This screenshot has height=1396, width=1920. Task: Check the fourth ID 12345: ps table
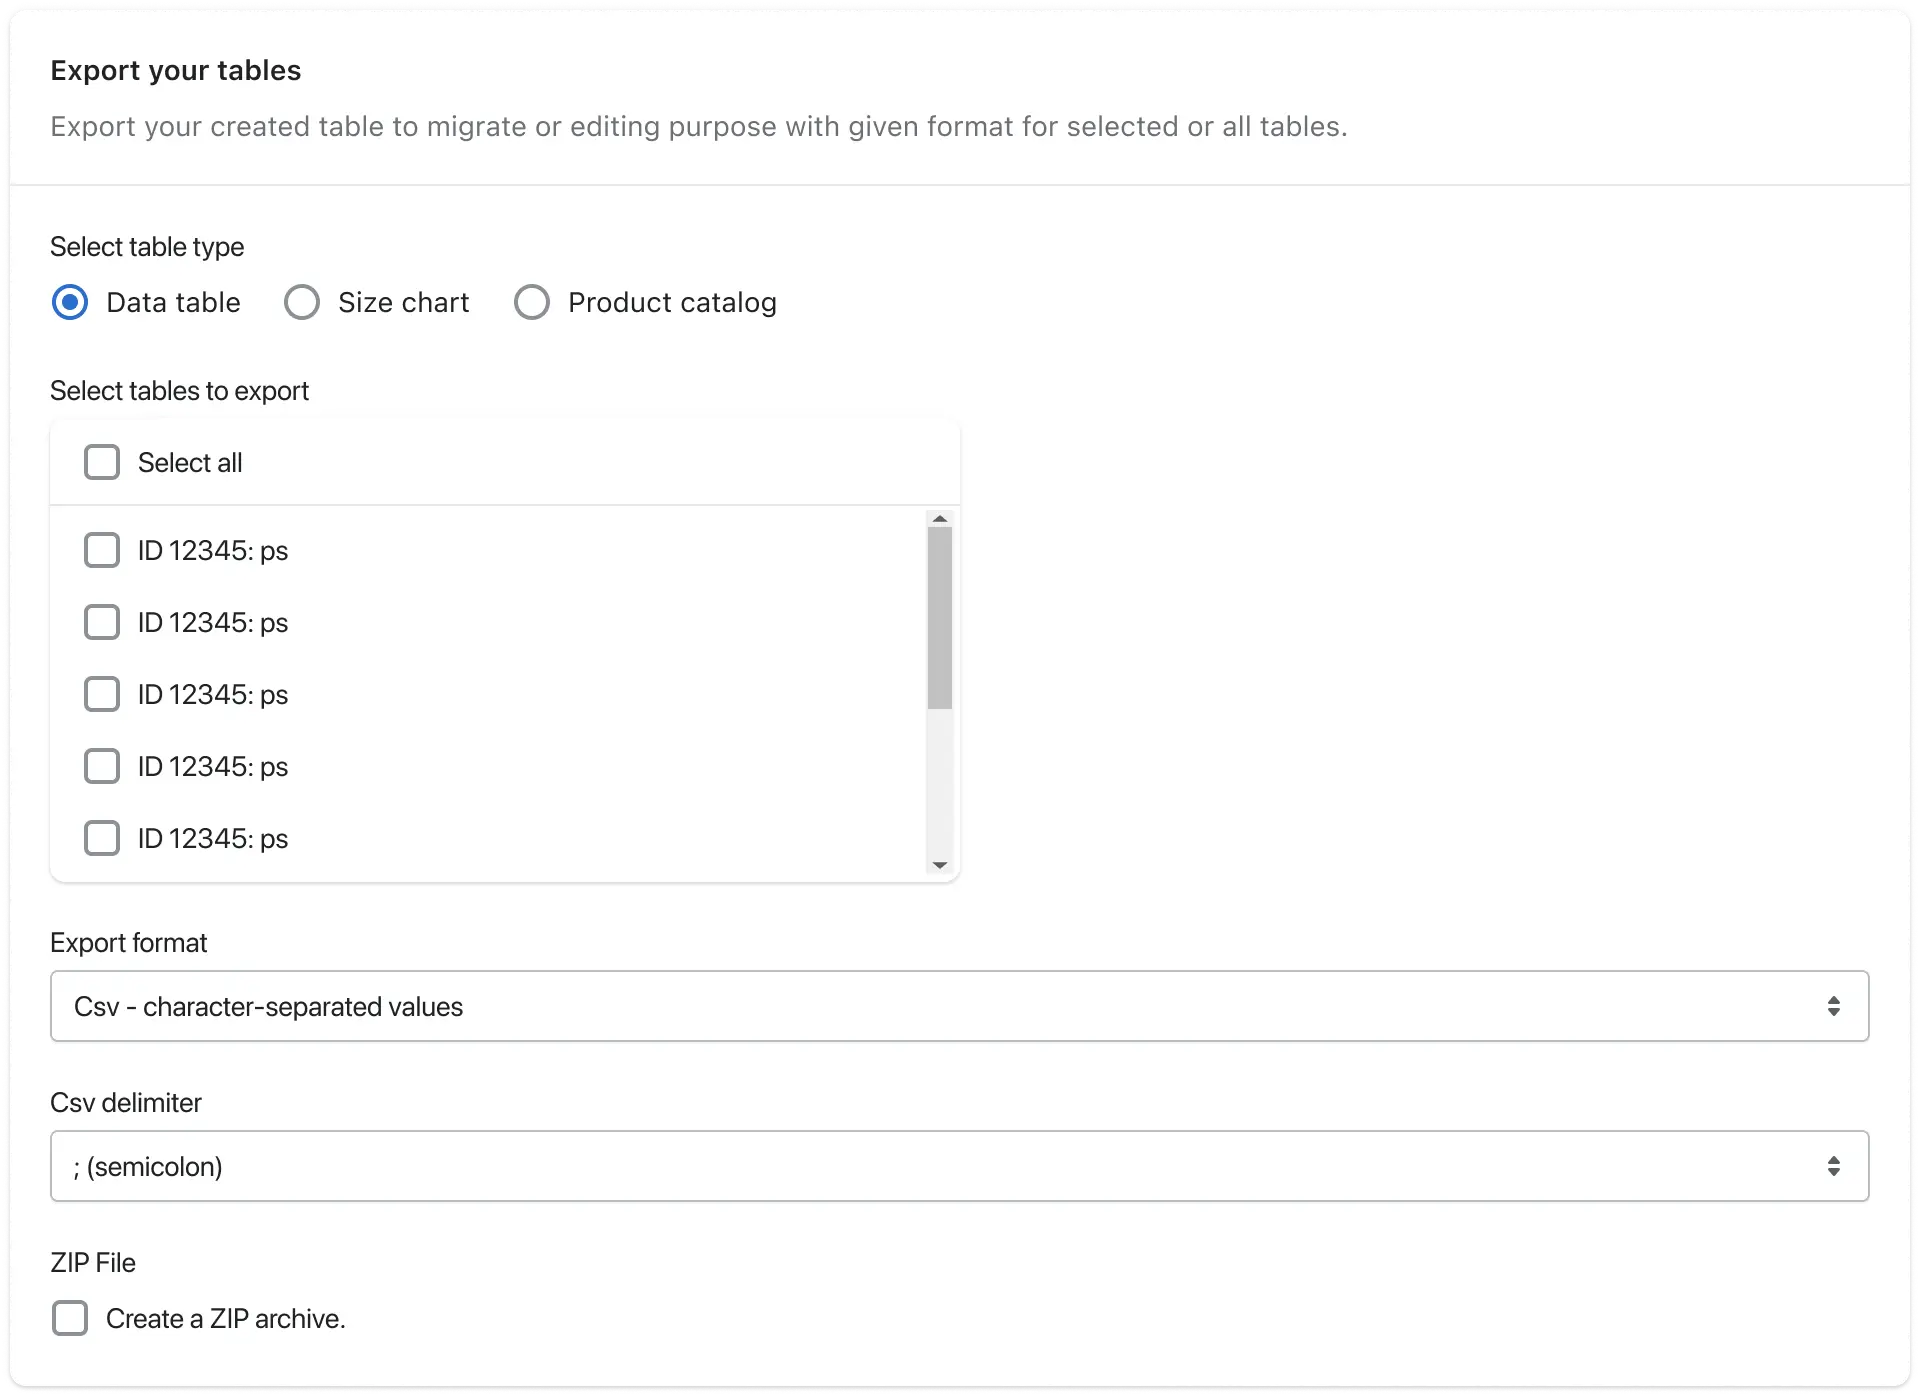click(x=102, y=766)
